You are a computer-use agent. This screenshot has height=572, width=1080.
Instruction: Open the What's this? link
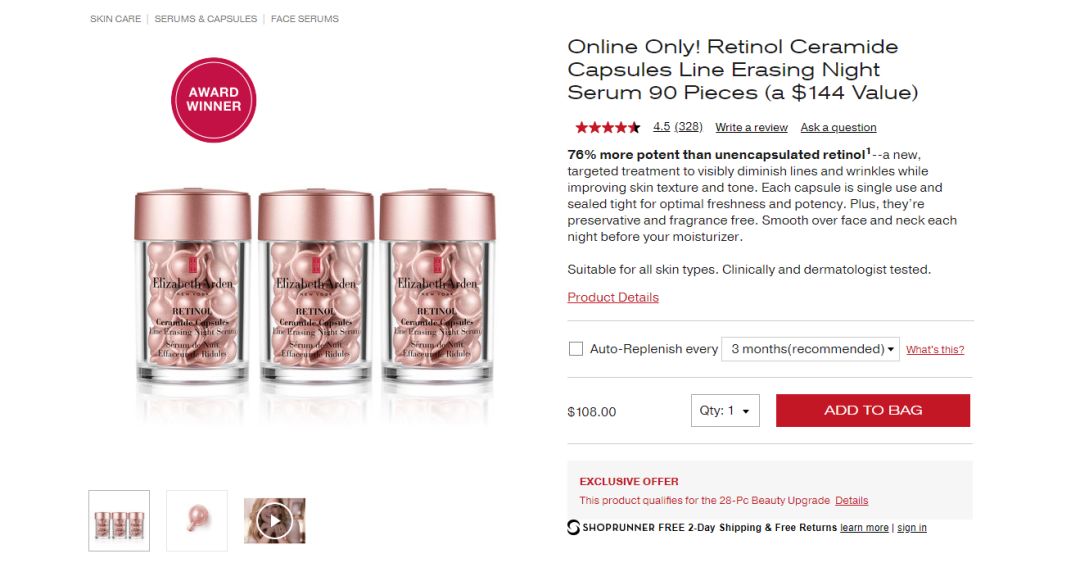tap(935, 350)
